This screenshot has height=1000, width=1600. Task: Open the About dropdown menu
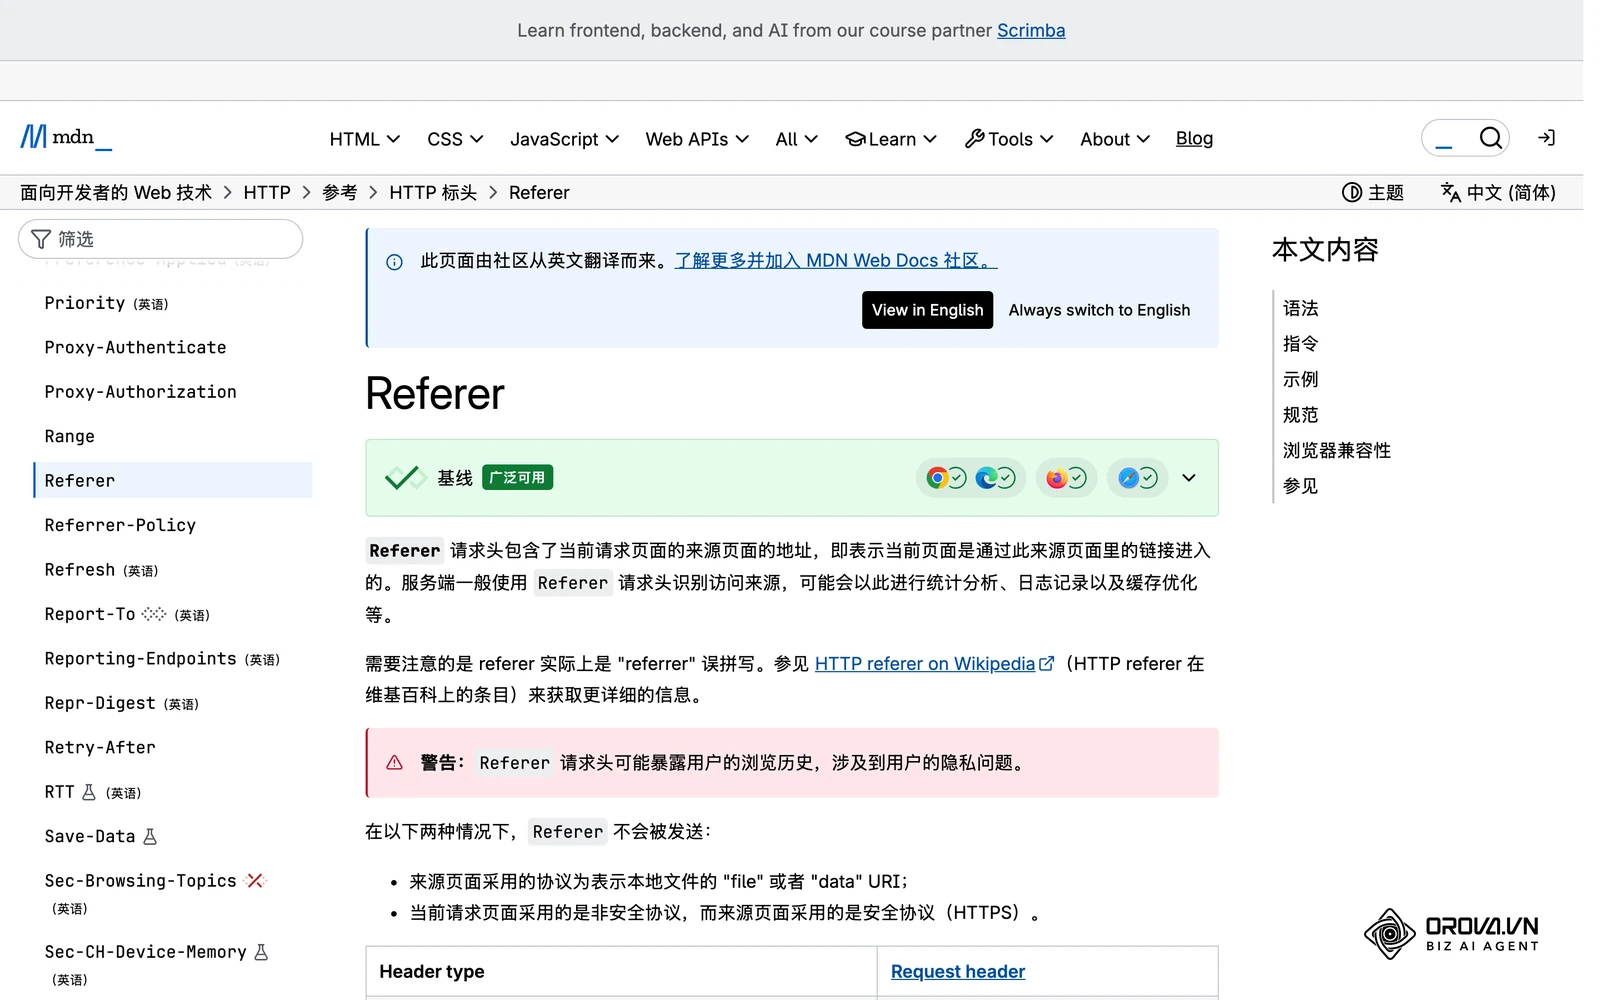click(x=1115, y=139)
